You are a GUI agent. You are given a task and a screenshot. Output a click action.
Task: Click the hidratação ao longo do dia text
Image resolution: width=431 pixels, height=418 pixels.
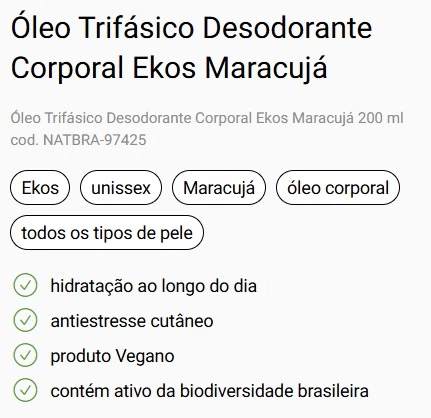pyautogui.click(x=154, y=286)
